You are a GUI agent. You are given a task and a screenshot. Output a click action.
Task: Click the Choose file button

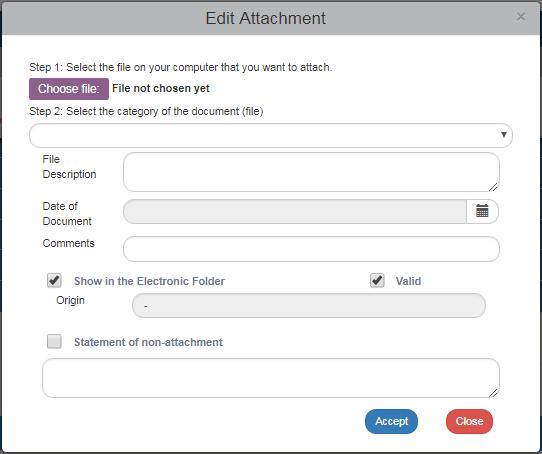[x=69, y=89]
